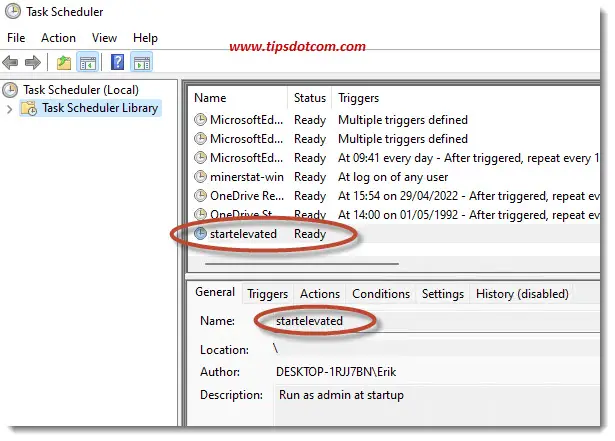Click the Name field showing startelevated
The width and height of the screenshot is (615, 441).
(437, 321)
